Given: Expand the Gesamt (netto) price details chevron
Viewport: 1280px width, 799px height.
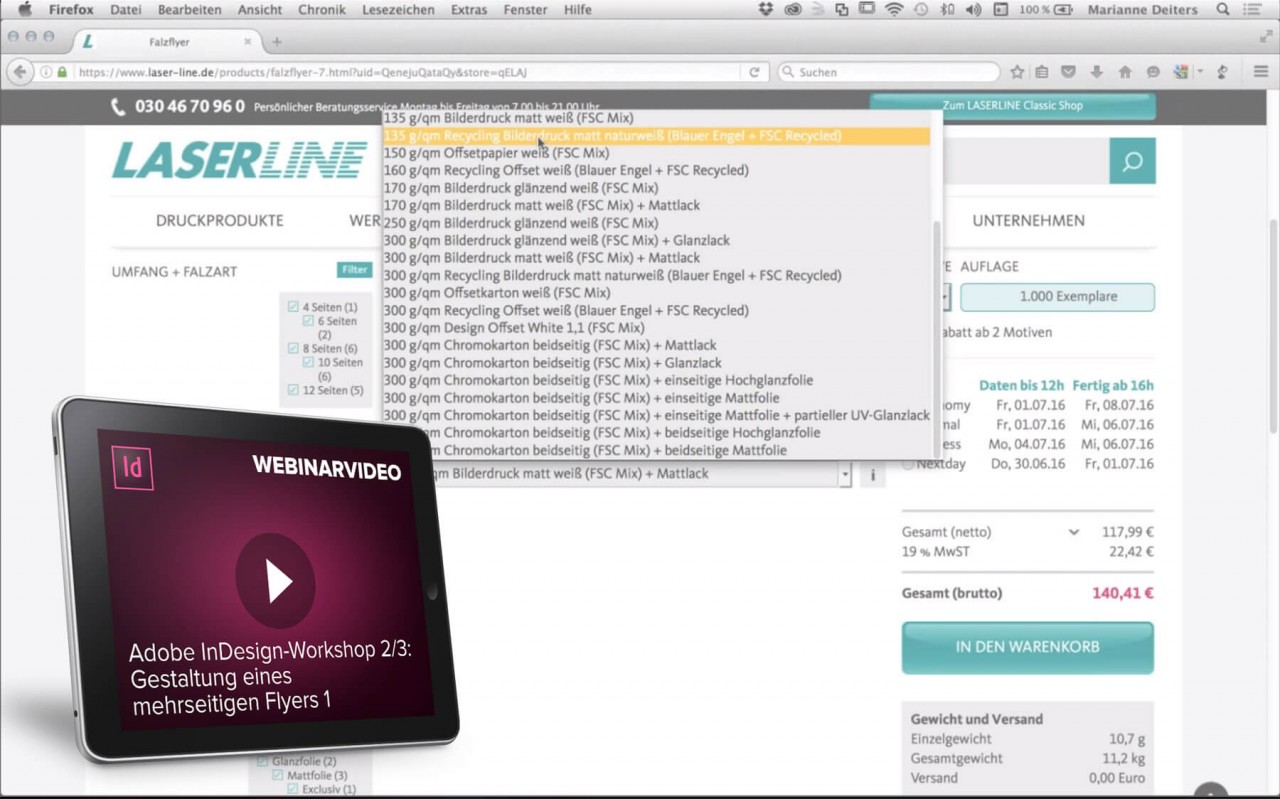Looking at the screenshot, I should point(1074,532).
